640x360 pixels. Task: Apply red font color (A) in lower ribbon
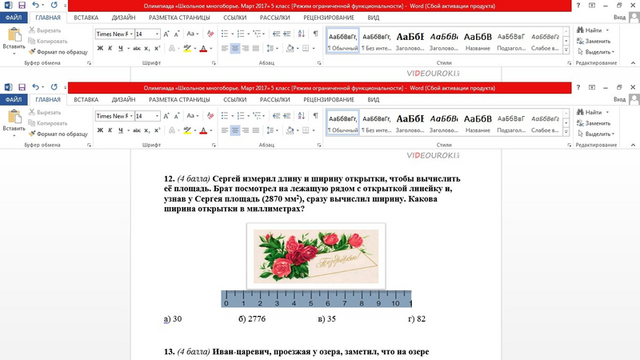tap(203, 130)
